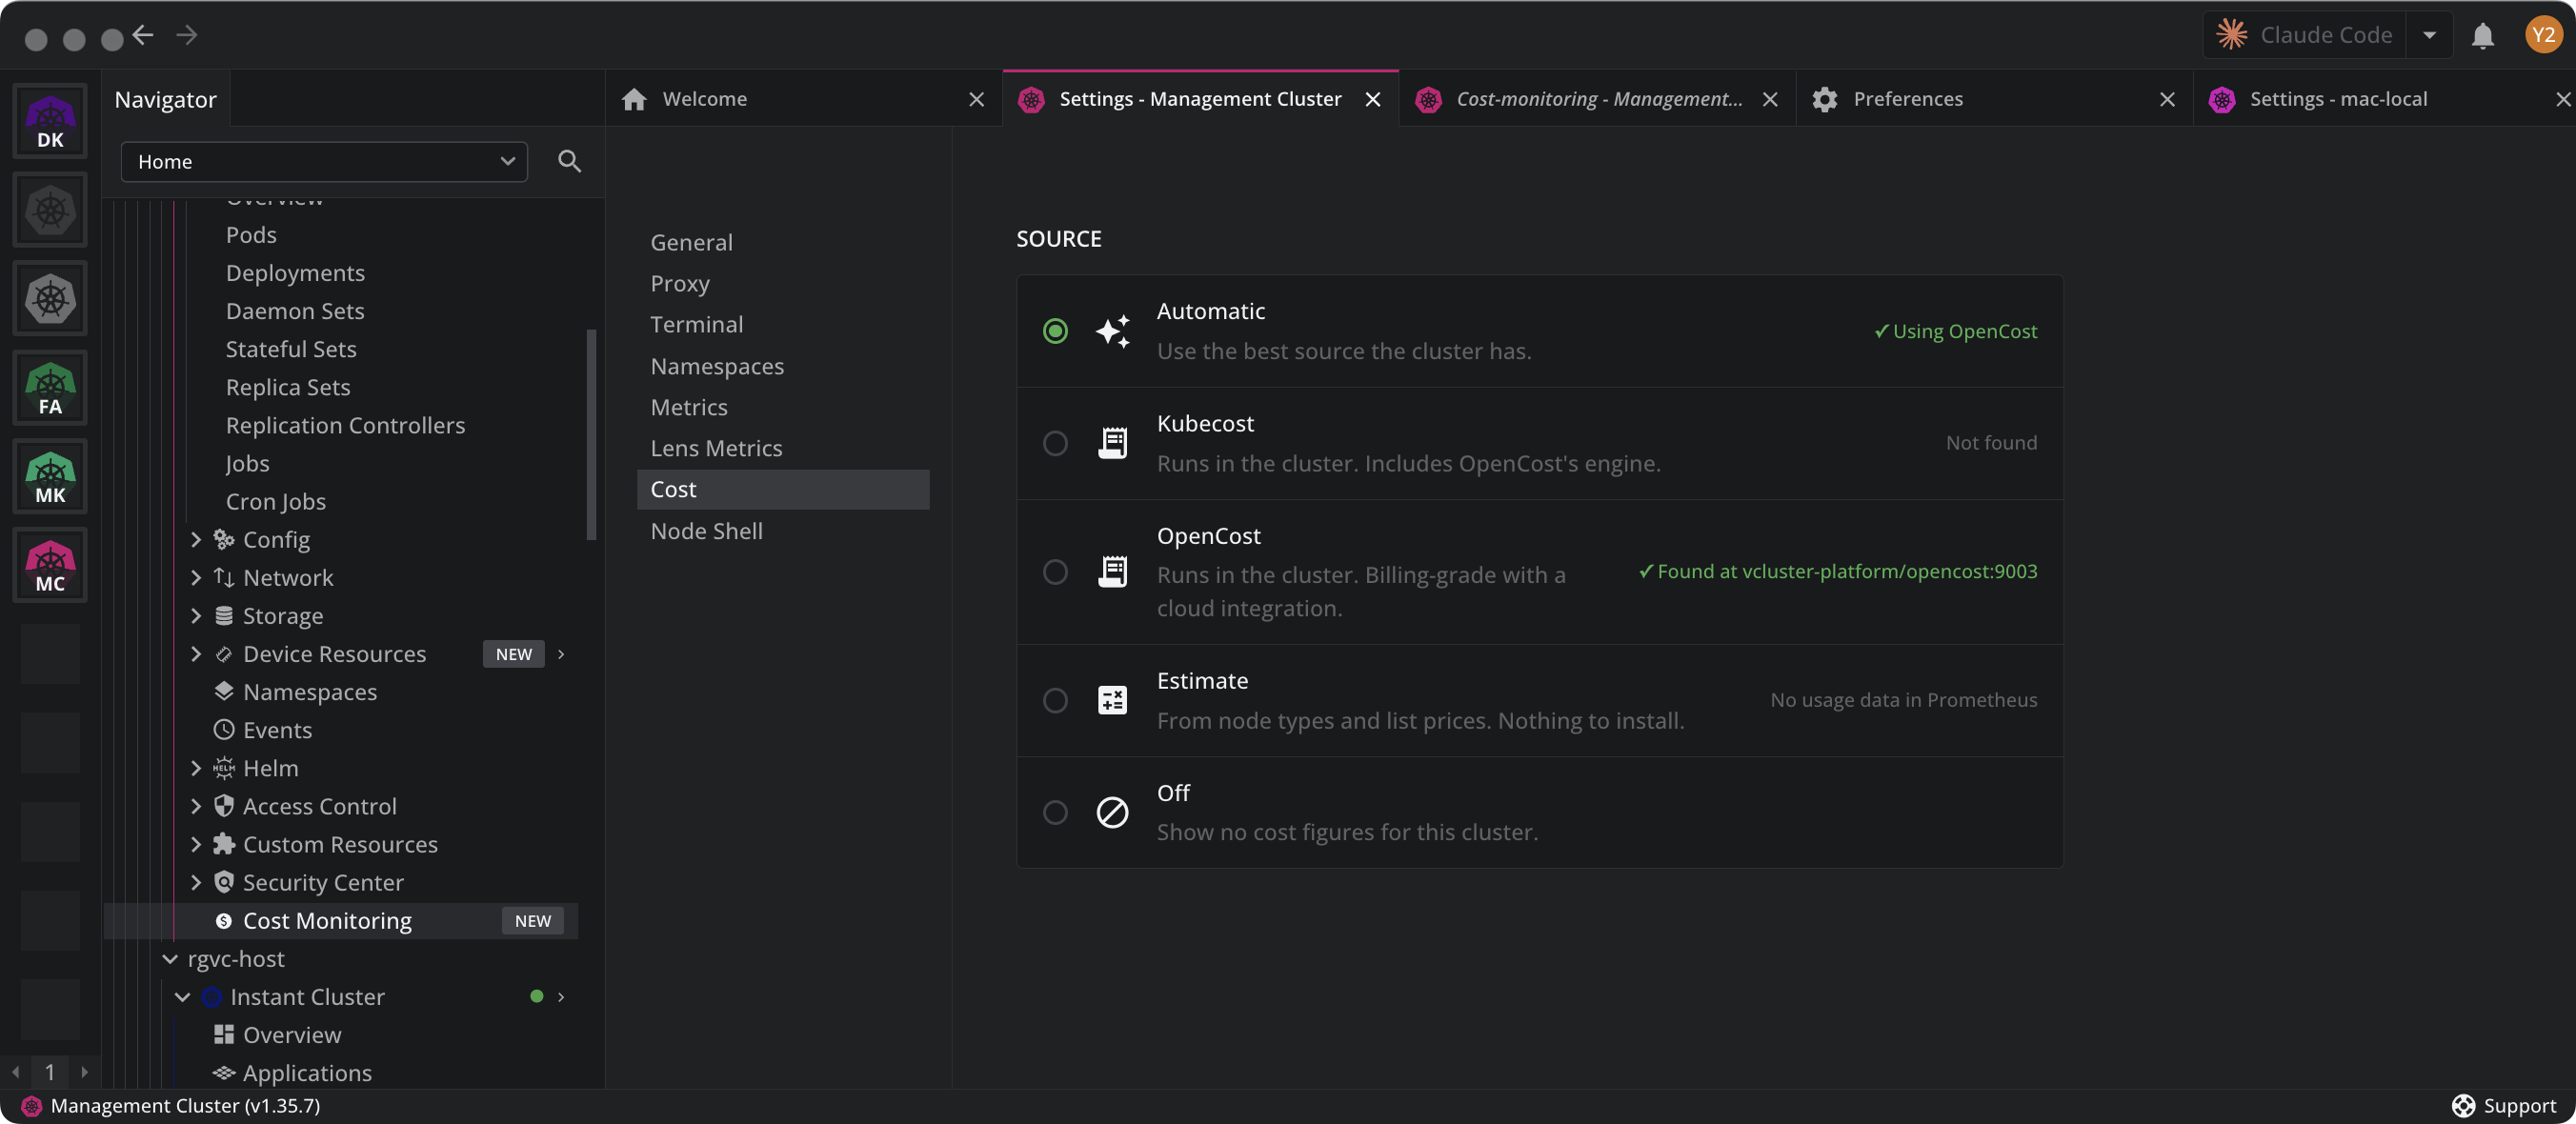This screenshot has width=2576, height=1124.
Task: Click the Security Center shield icon
Action: point(224,883)
